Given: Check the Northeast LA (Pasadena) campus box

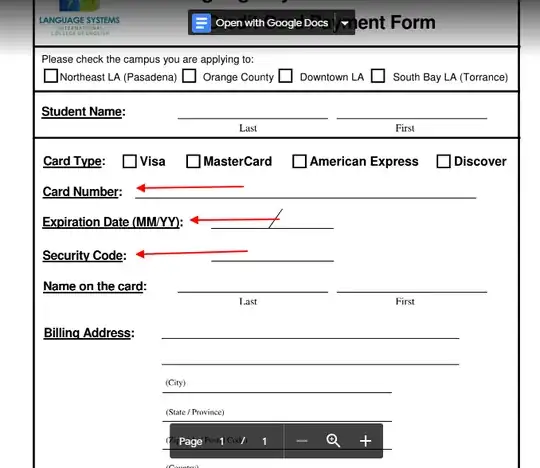Looking at the screenshot, I should (x=51, y=76).
